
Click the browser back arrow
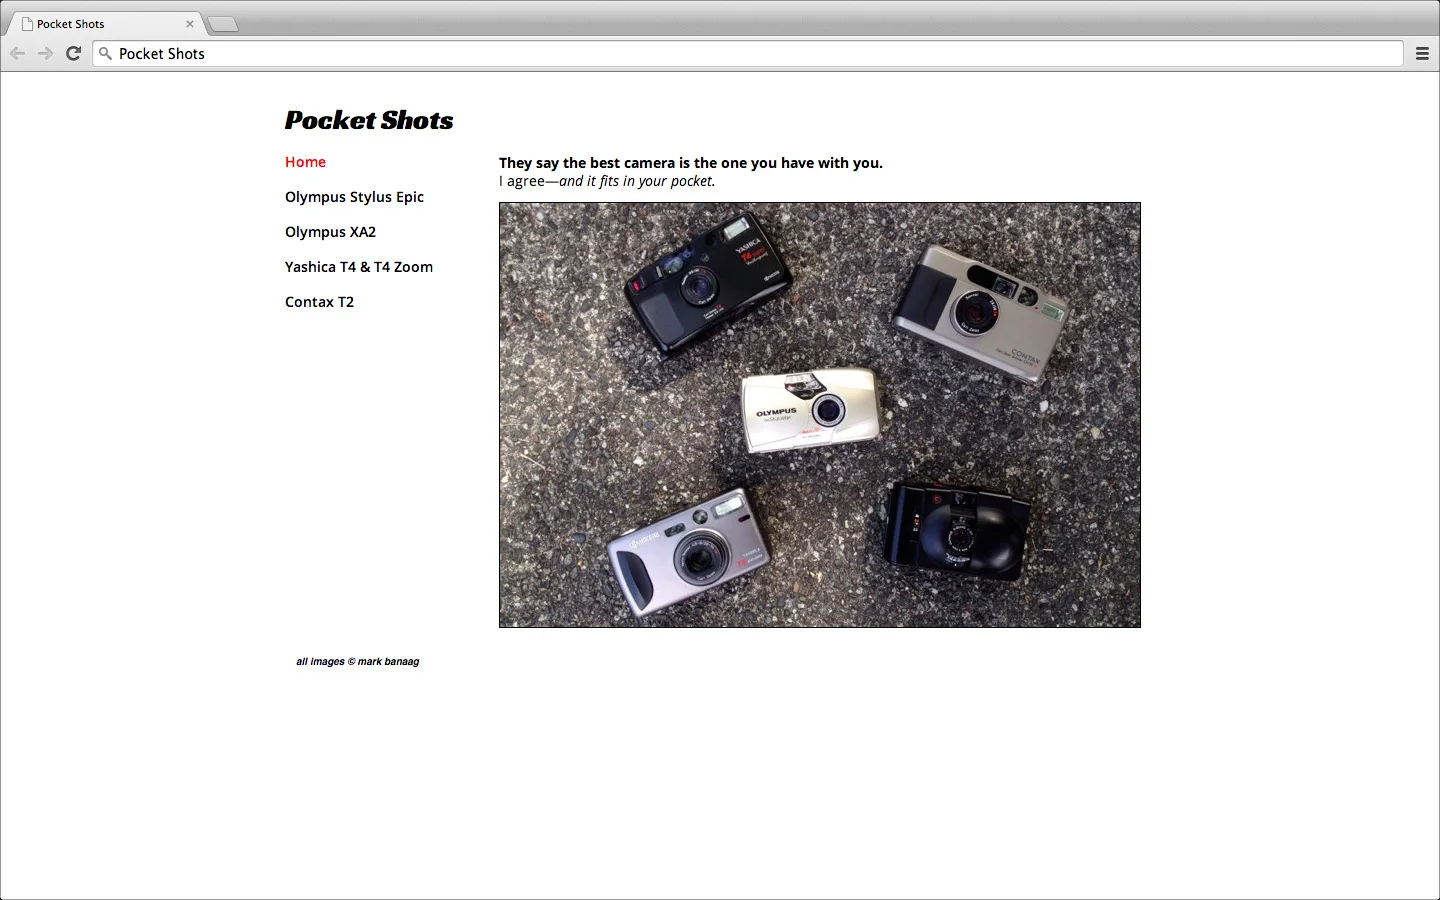17,53
